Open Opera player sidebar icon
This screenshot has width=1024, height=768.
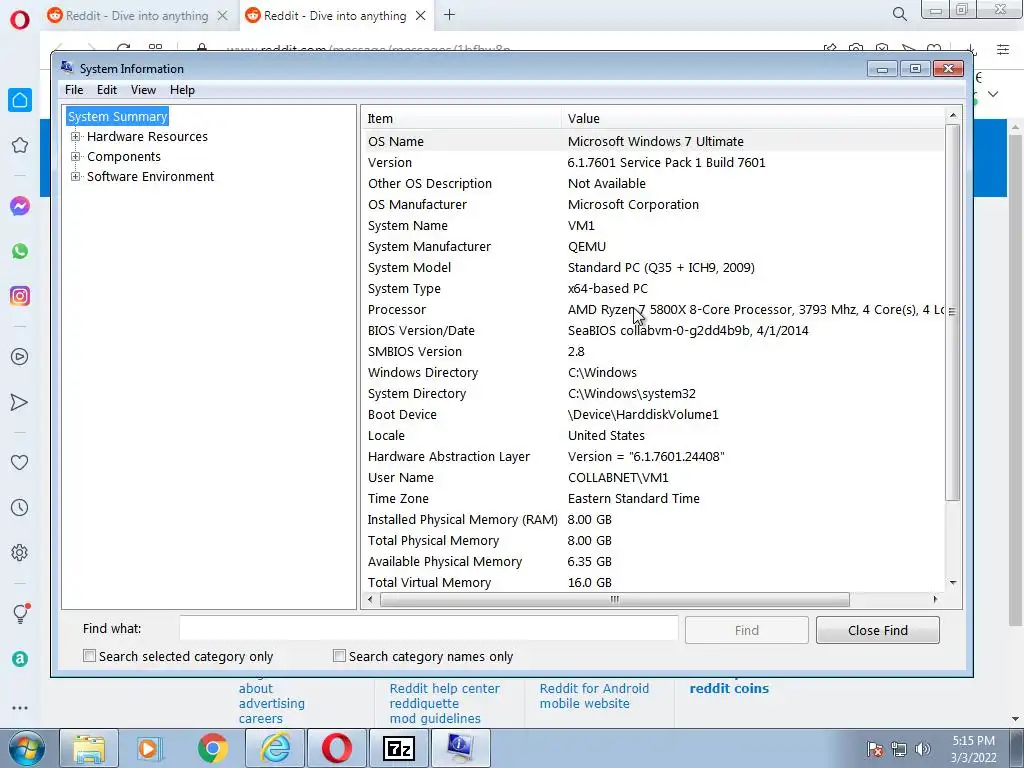point(20,357)
